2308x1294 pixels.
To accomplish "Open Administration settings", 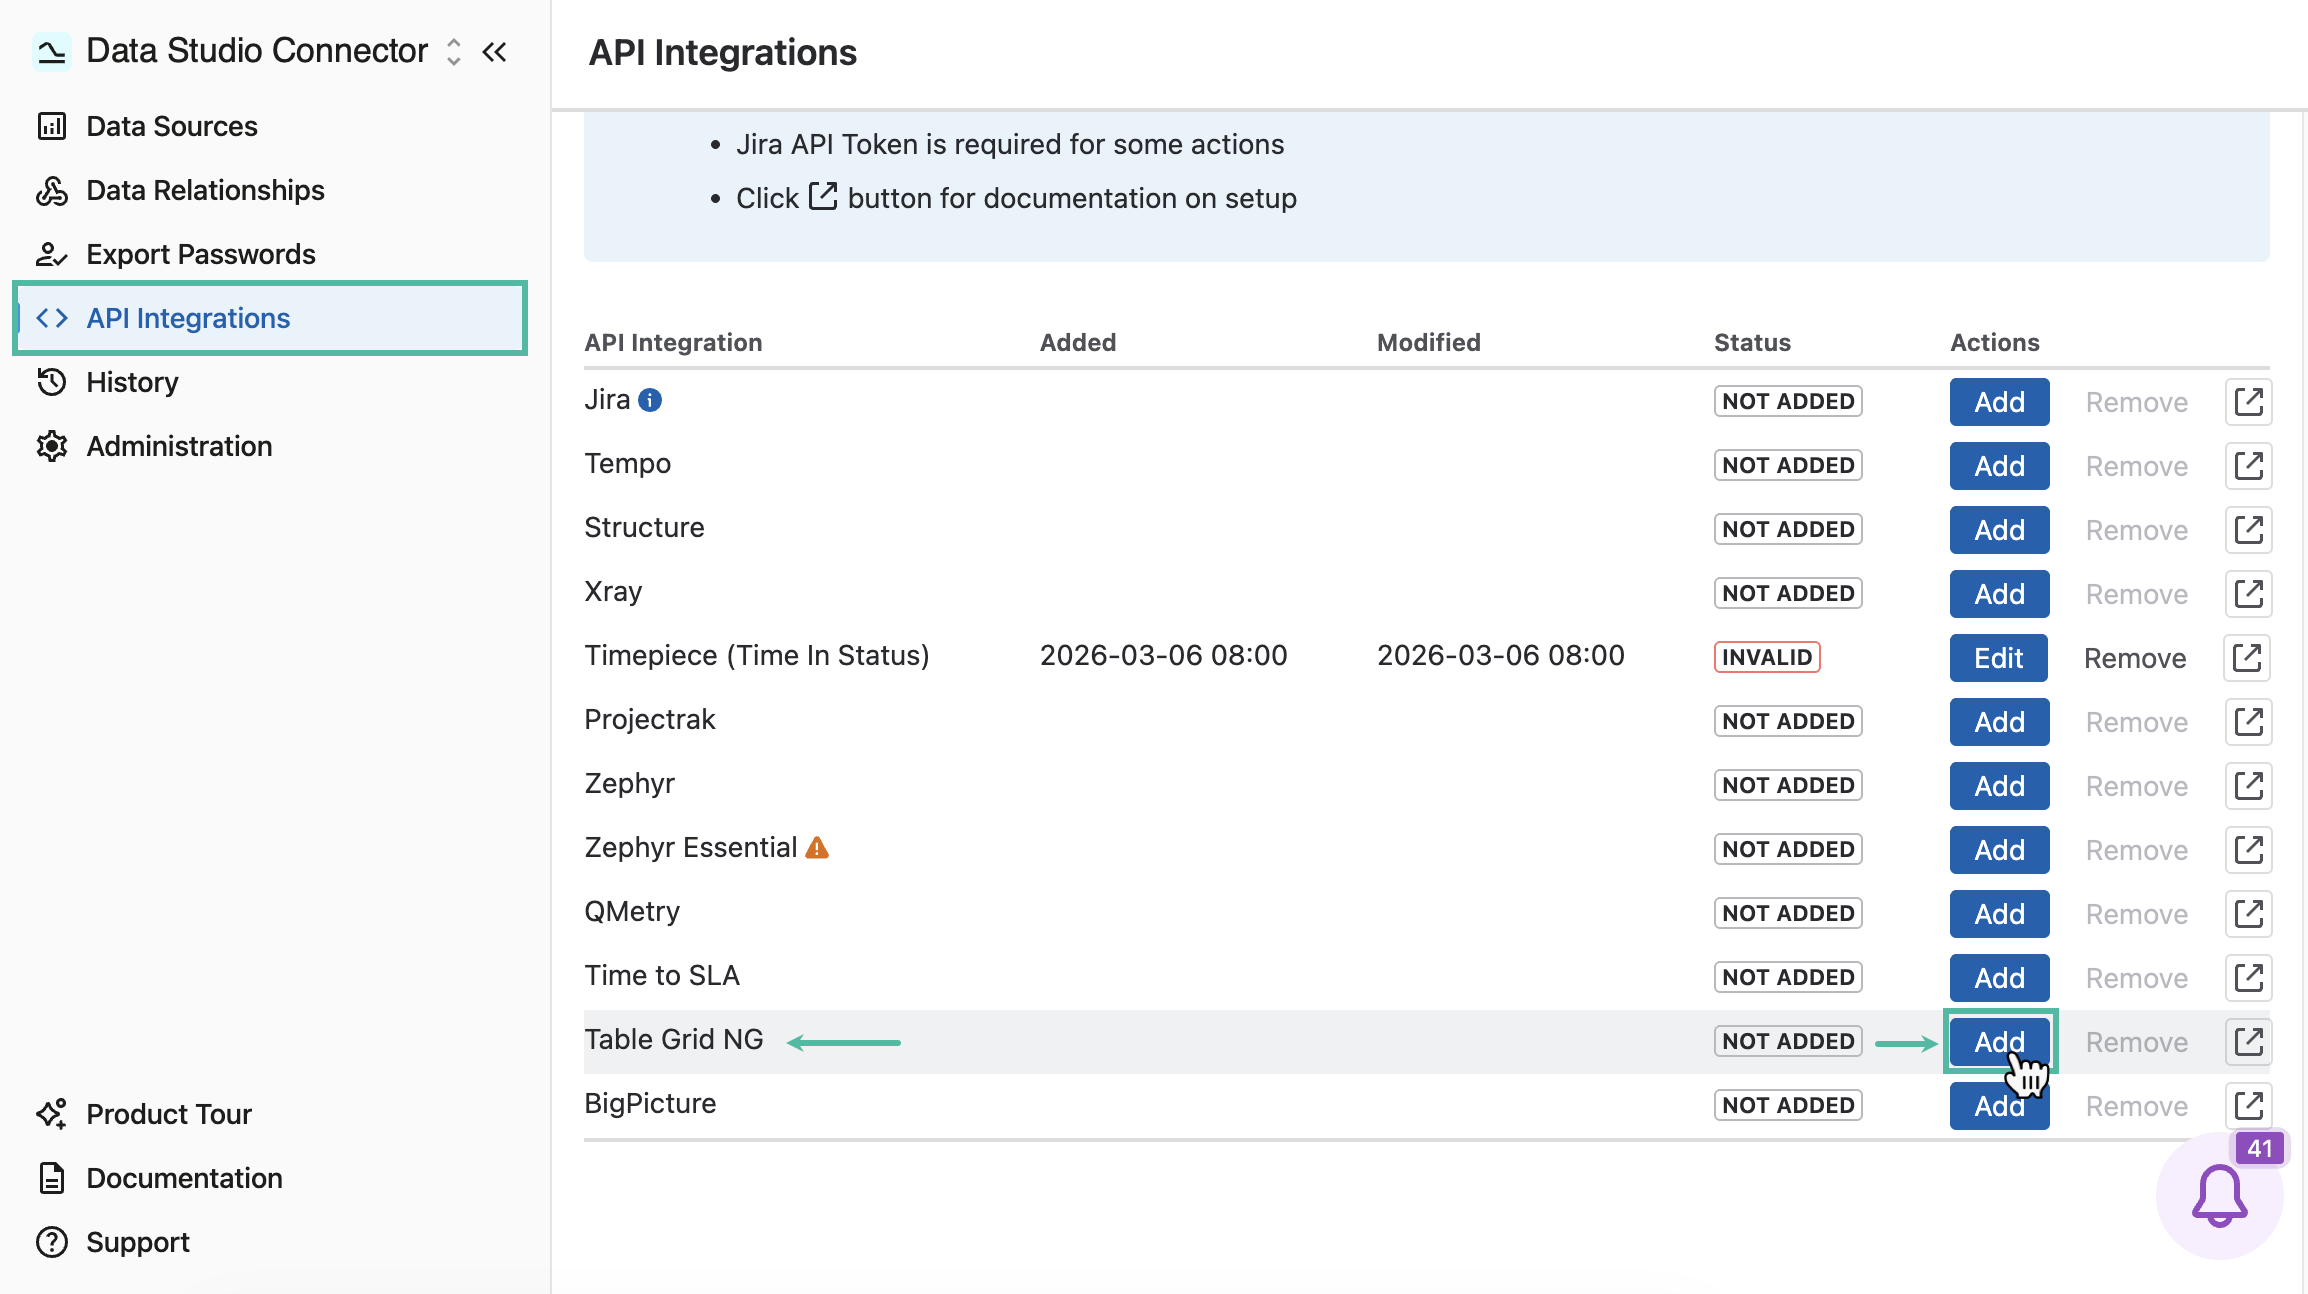I will tap(270, 446).
